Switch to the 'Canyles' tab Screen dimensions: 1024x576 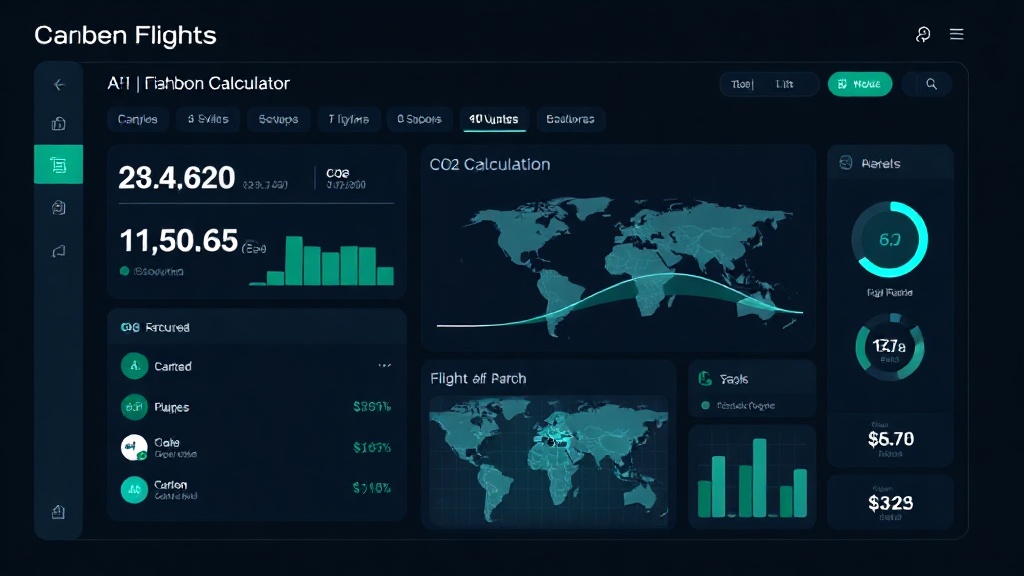[x=138, y=120]
